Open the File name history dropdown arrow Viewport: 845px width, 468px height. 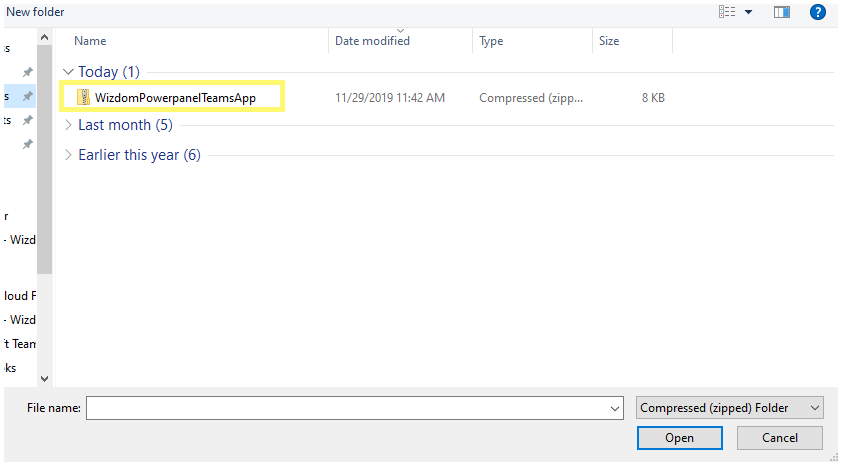(615, 408)
